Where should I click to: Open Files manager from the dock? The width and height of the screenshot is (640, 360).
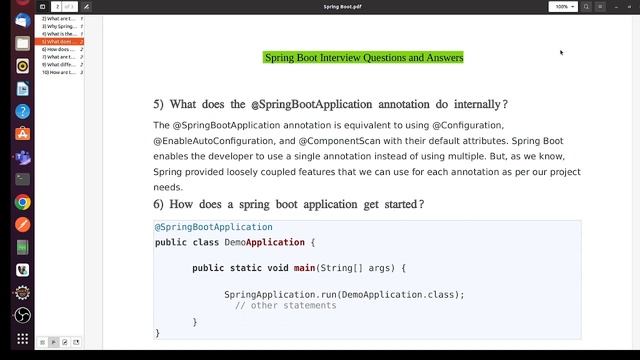(x=22, y=43)
